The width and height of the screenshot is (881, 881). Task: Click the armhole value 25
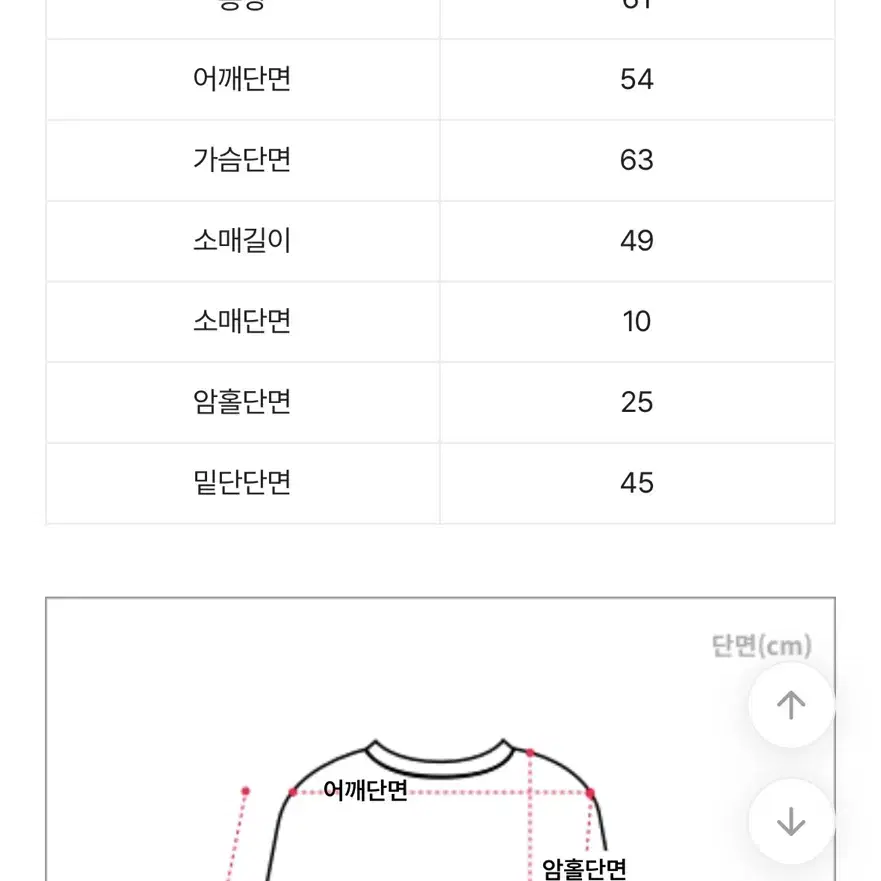tap(637, 402)
